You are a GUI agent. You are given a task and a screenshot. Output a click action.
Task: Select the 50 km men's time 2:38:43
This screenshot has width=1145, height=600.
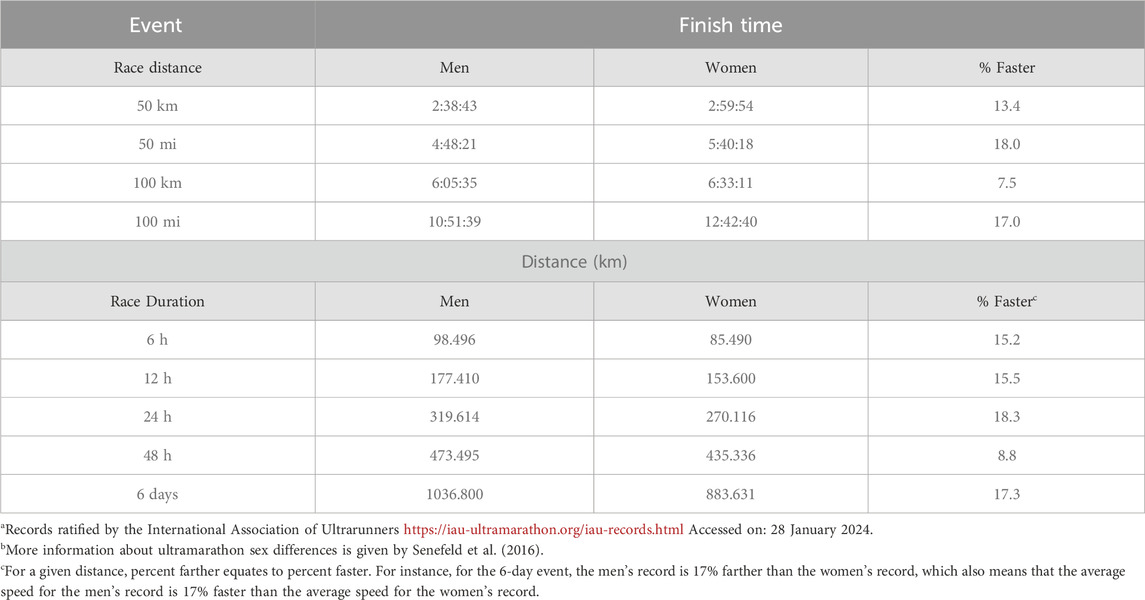pos(454,106)
